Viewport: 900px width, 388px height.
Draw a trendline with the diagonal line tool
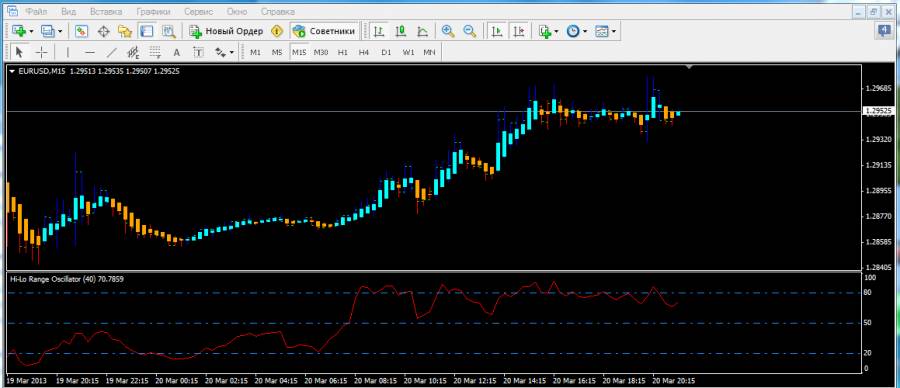pyautogui.click(x=112, y=52)
